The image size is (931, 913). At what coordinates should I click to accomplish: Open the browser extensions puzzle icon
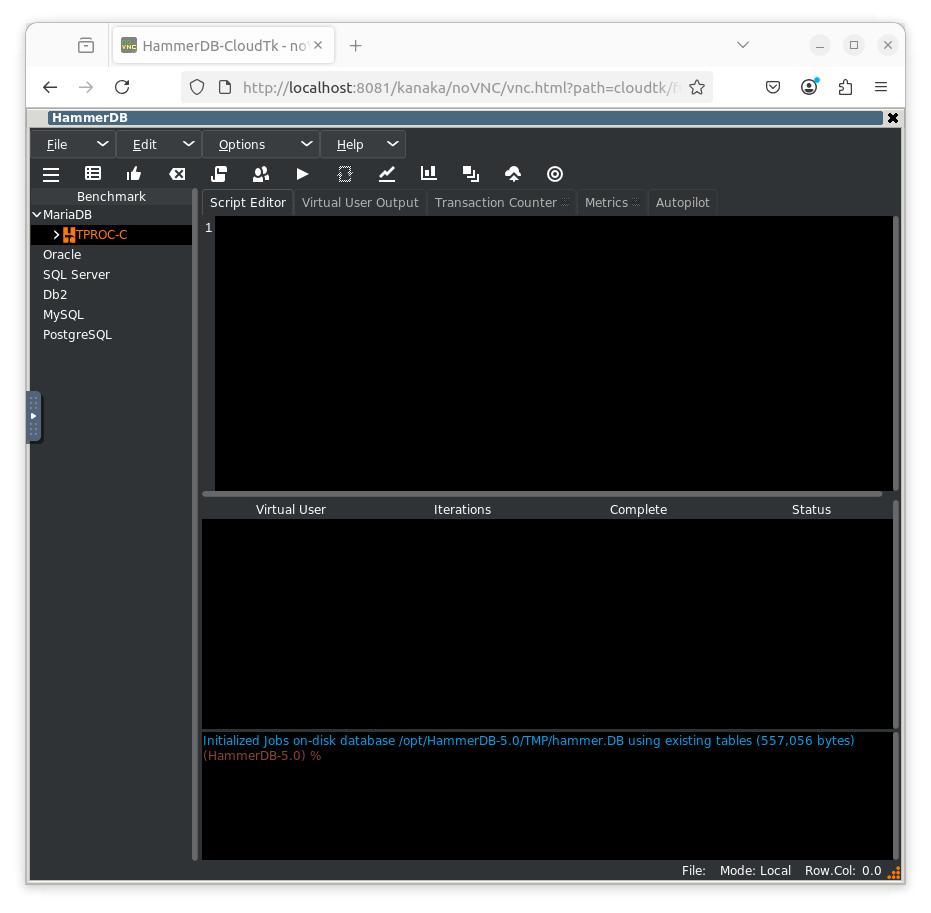845,87
